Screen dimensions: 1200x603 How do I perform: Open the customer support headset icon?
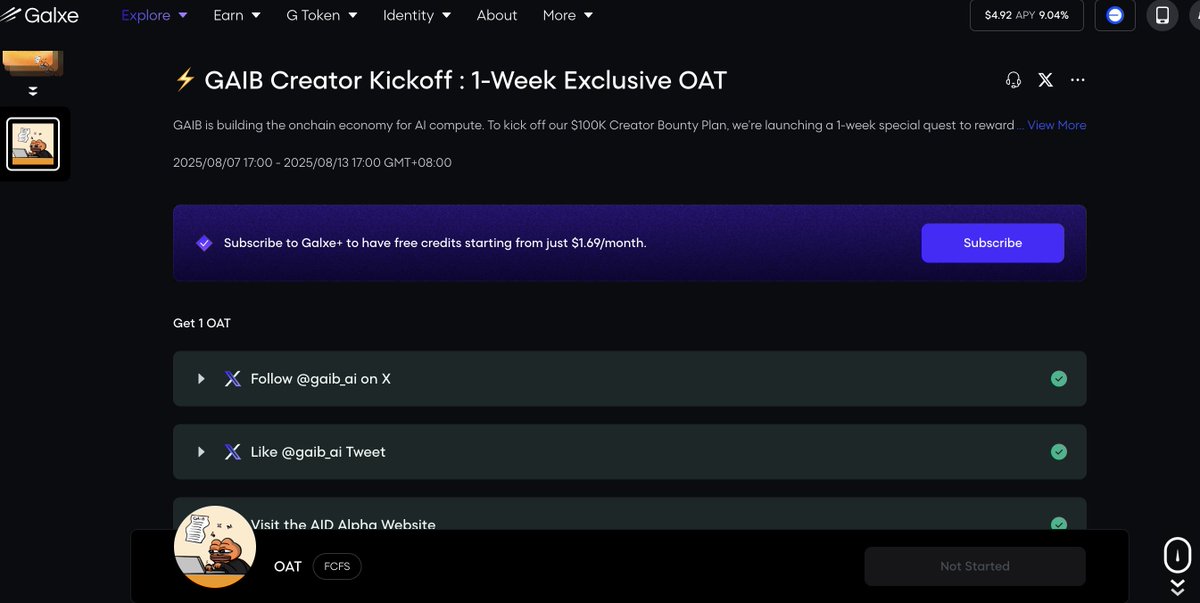(1013, 80)
